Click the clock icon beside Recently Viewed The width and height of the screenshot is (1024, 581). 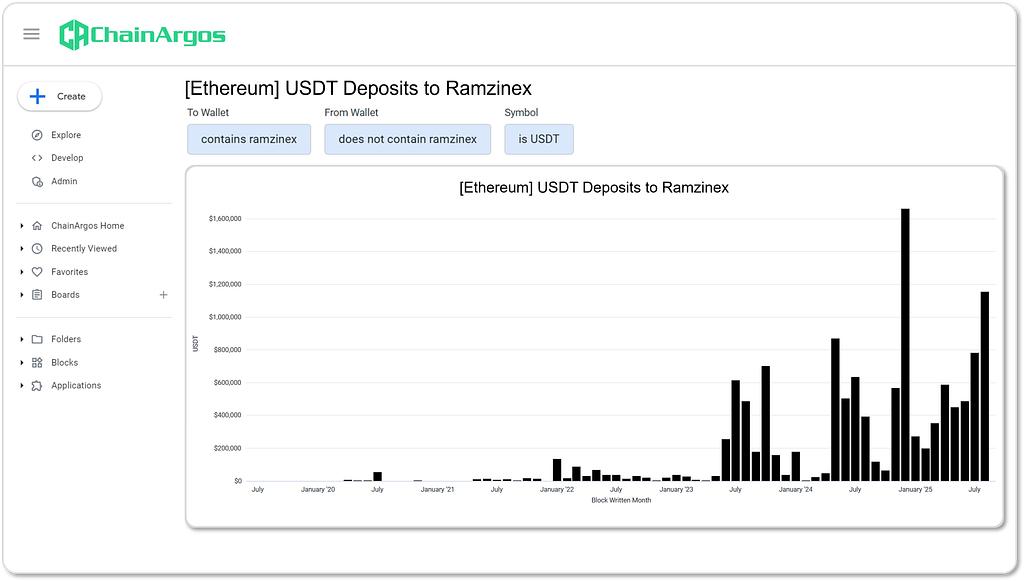pyautogui.click(x=37, y=249)
